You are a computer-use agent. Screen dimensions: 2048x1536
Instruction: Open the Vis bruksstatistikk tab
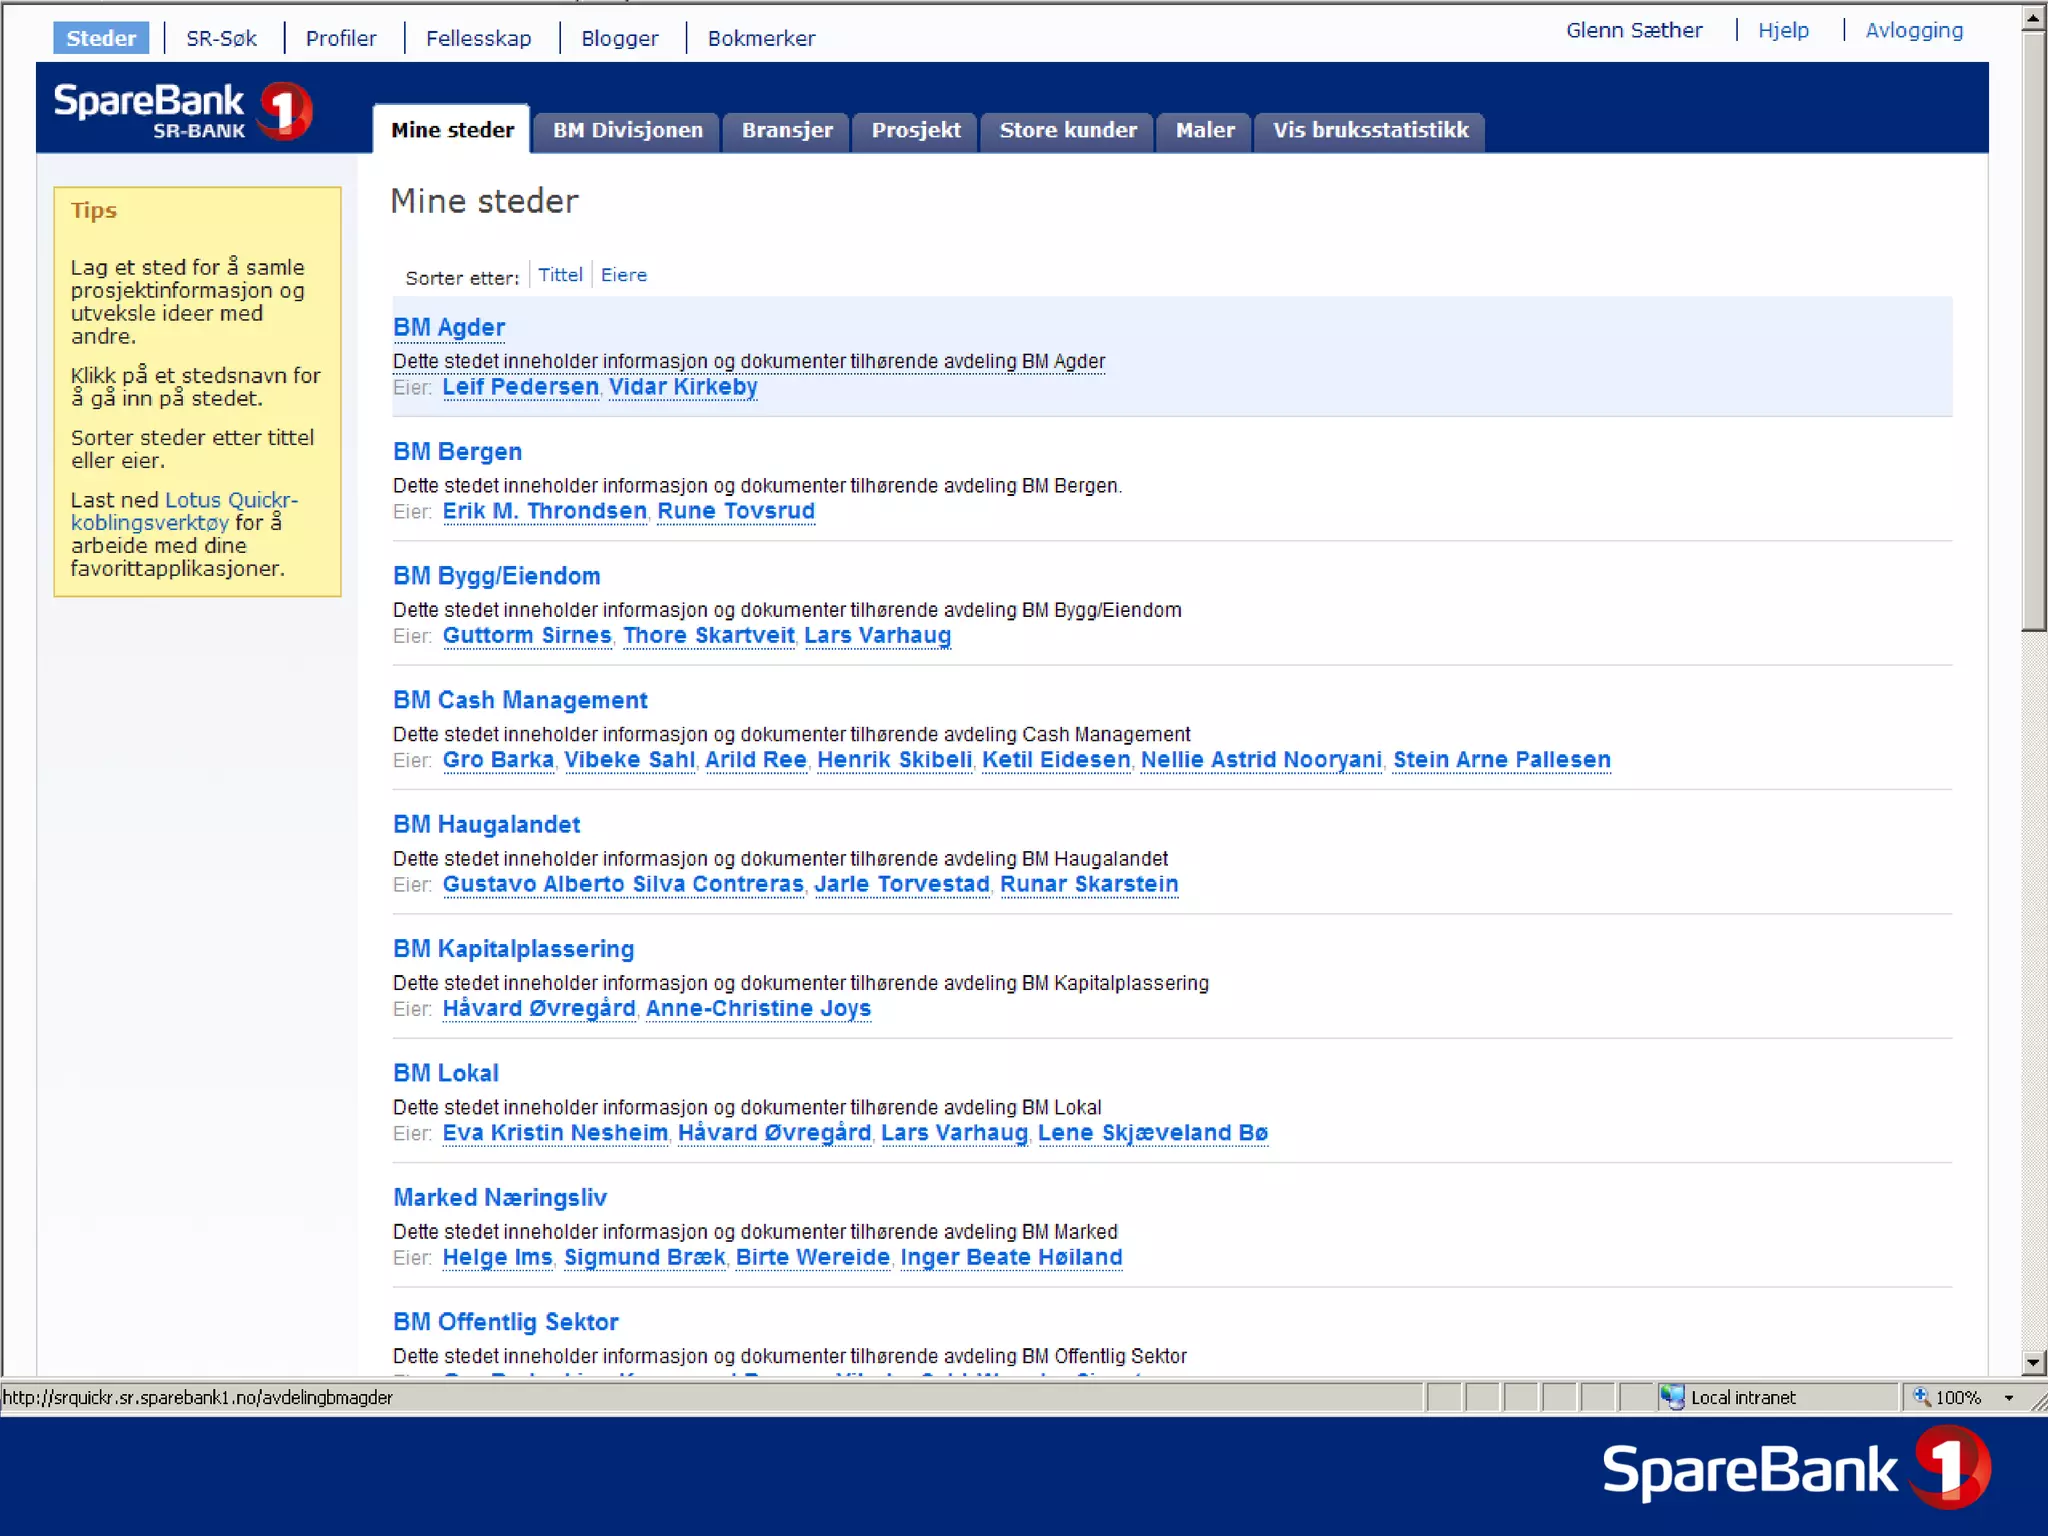click(1370, 130)
